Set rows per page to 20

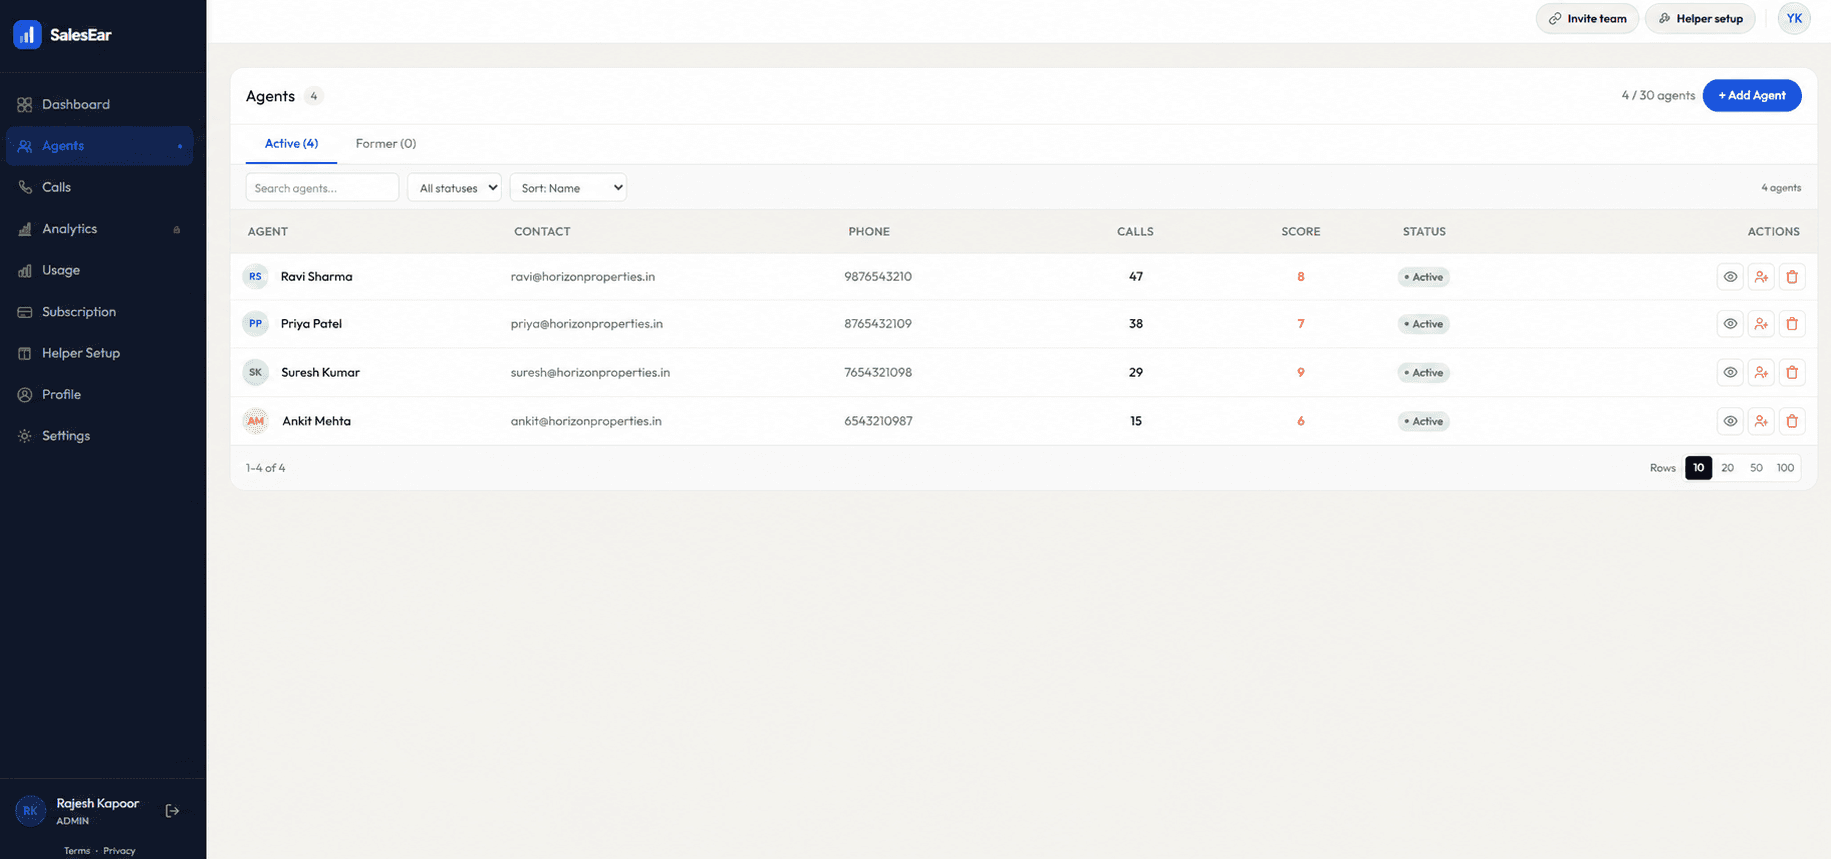coord(1727,468)
